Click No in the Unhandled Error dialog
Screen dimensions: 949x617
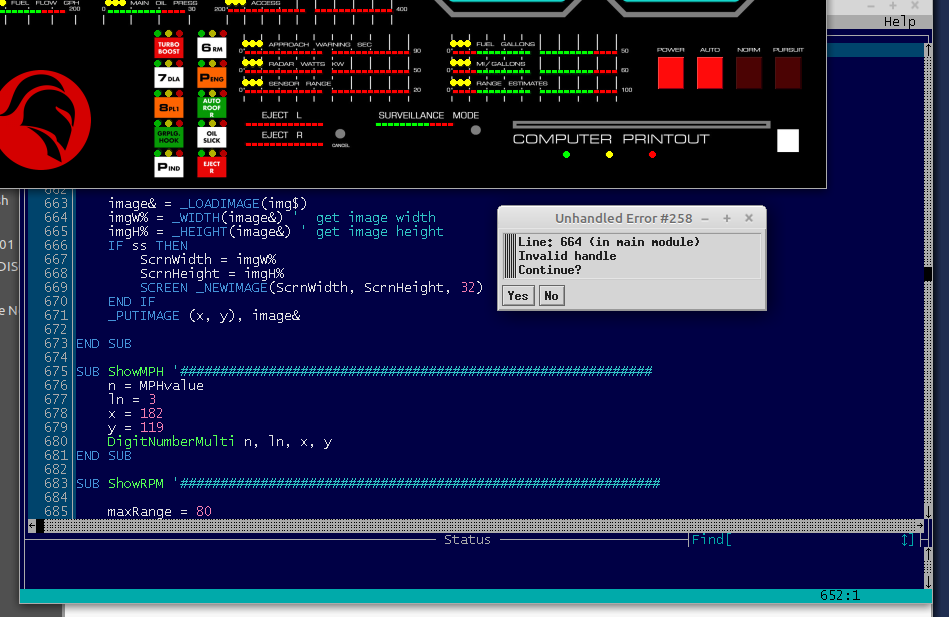coord(550,296)
